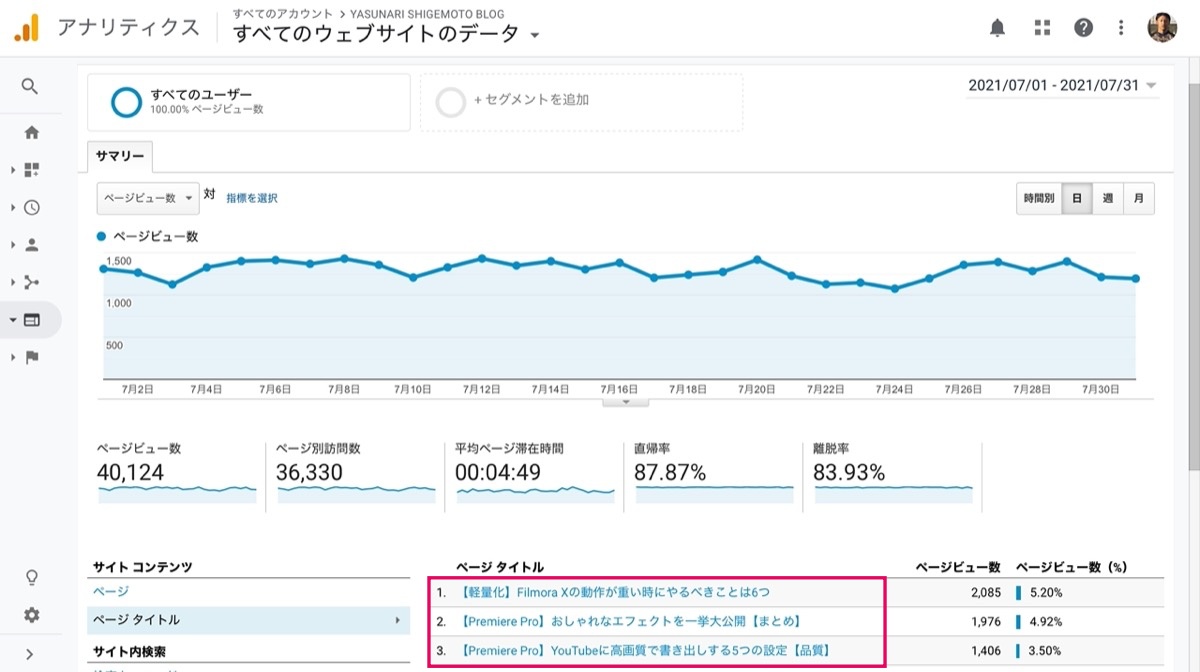Screen dimensions: 1200x672
Task: Select ページ under サイト コンテンツ
Action: click(111, 592)
